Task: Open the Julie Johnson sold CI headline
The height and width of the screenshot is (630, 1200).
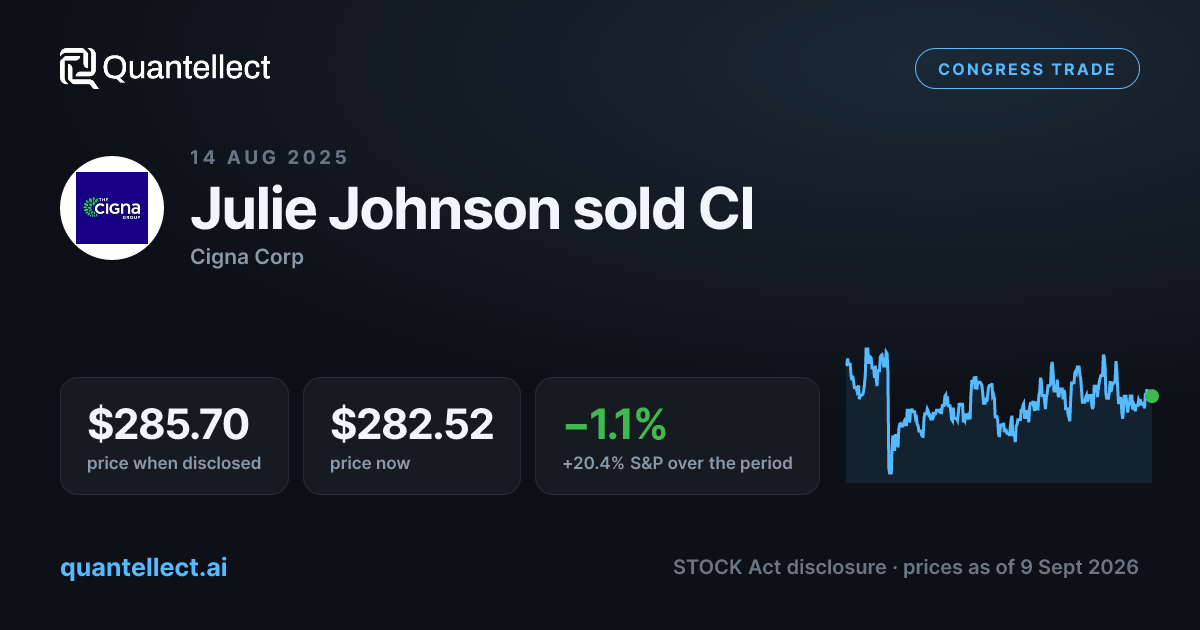Action: click(472, 209)
